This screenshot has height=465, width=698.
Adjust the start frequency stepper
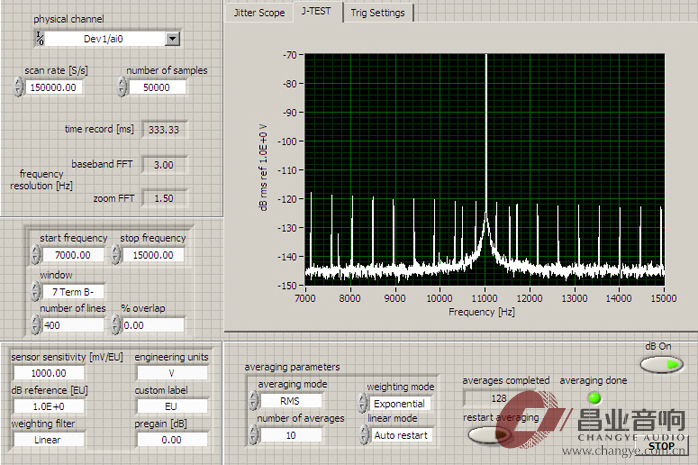(x=36, y=255)
